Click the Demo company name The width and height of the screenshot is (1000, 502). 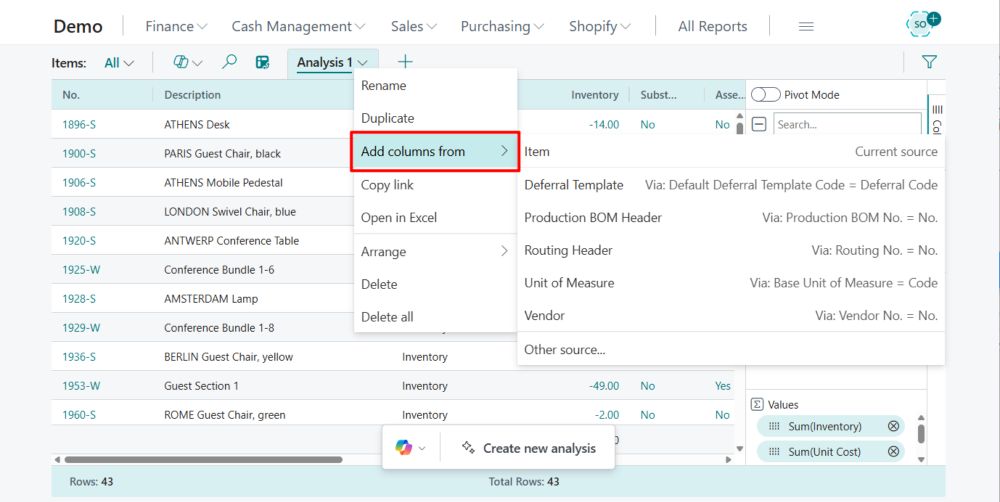78,26
